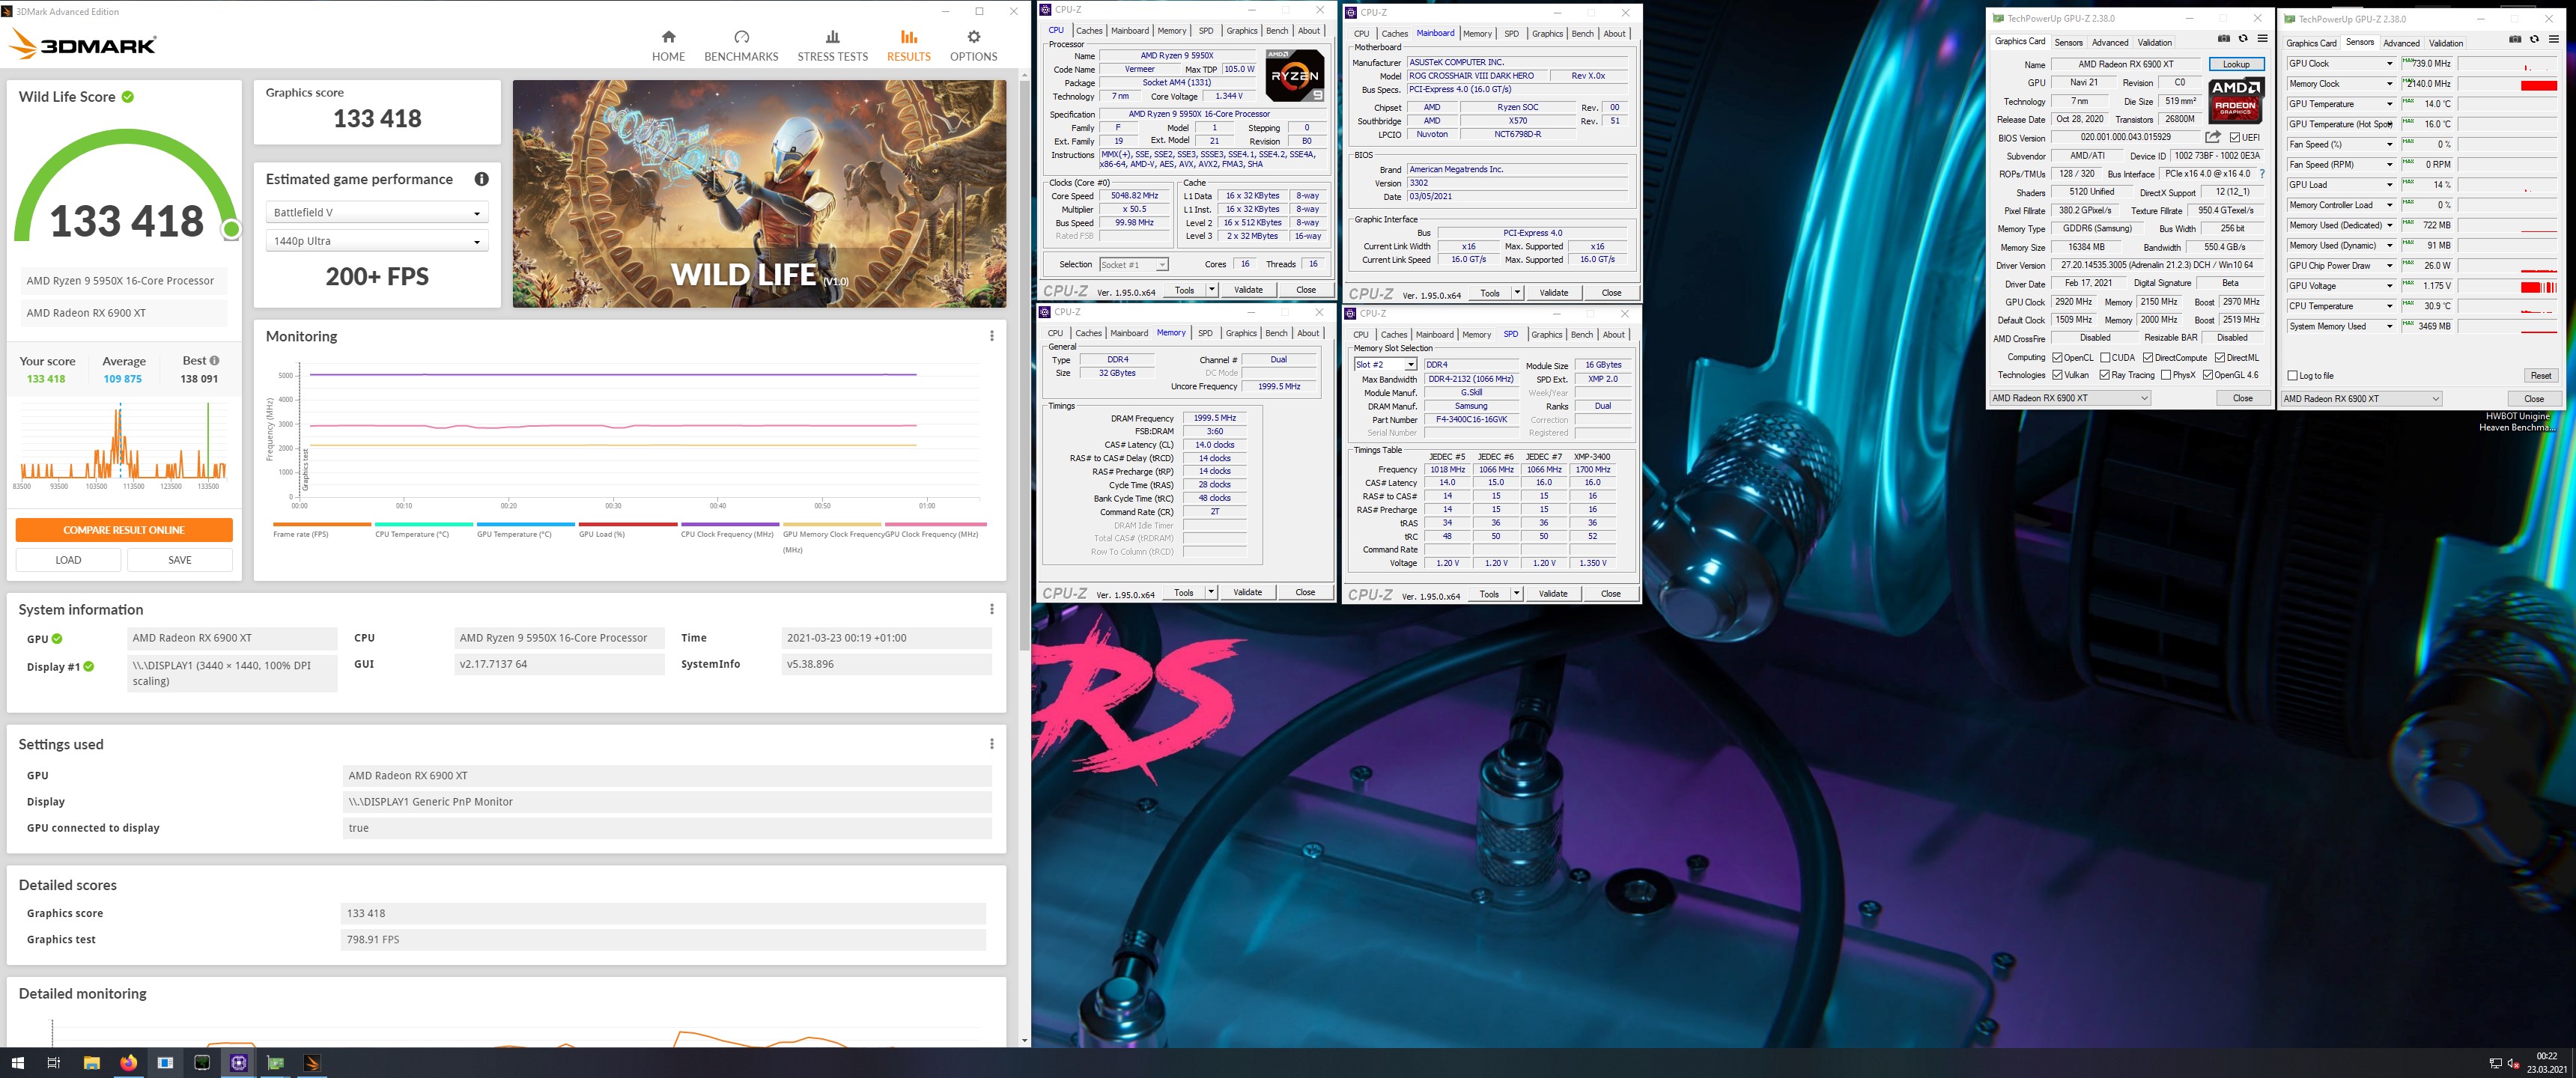This screenshot has height=1078, width=2576.
Task: Open Task View on the taskbar
Action: coord(54,1063)
